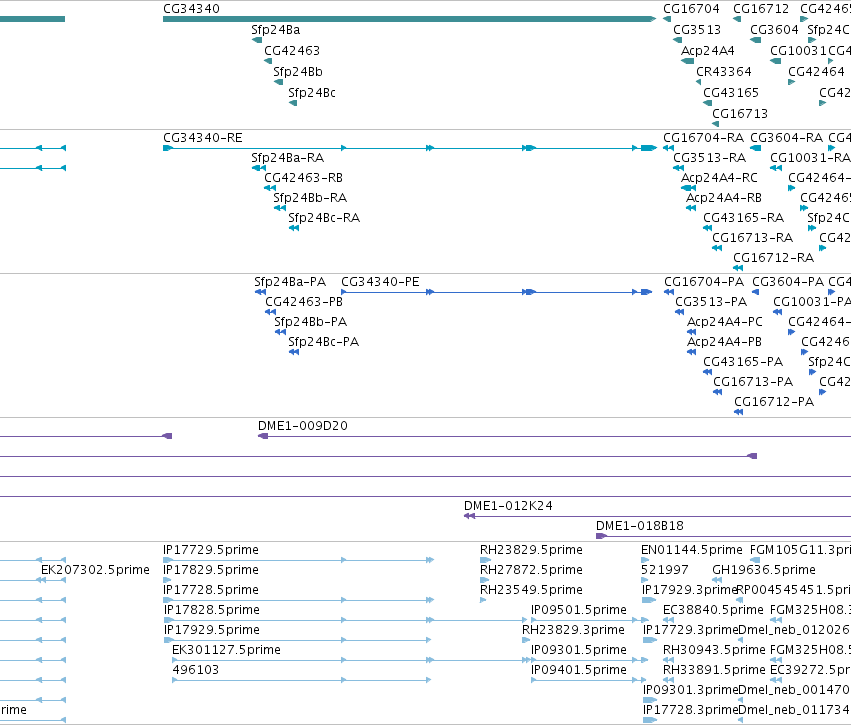This screenshot has height=725, width=851.
Task: Click the CG43165 gene label
Action: (731, 93)
